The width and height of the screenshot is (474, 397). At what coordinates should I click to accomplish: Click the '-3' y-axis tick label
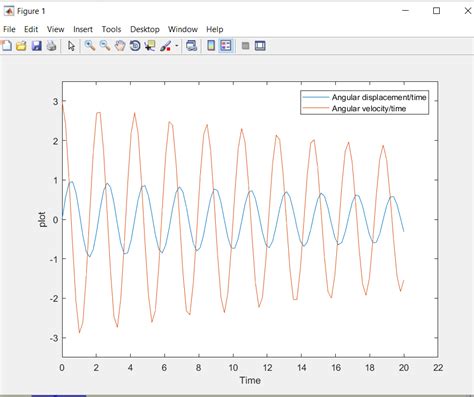[x=54, y=338]
